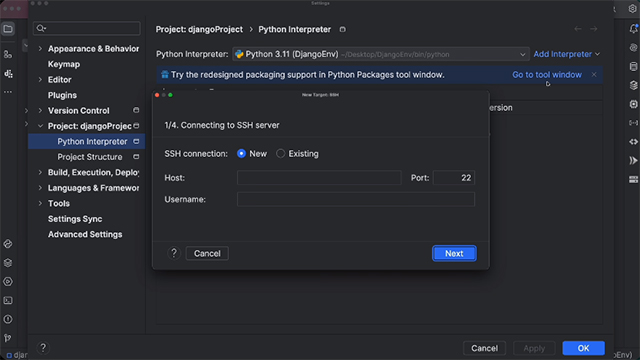Open the Project tool window folder icon
The image size is (640, 360).
tap(8, 29)
